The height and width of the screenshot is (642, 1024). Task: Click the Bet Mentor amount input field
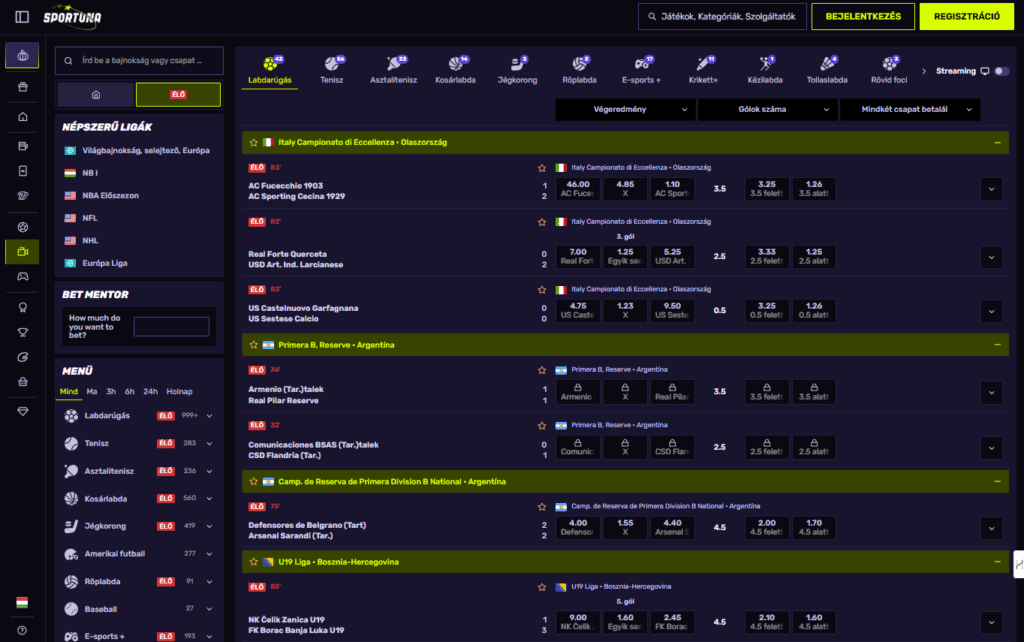171,326
